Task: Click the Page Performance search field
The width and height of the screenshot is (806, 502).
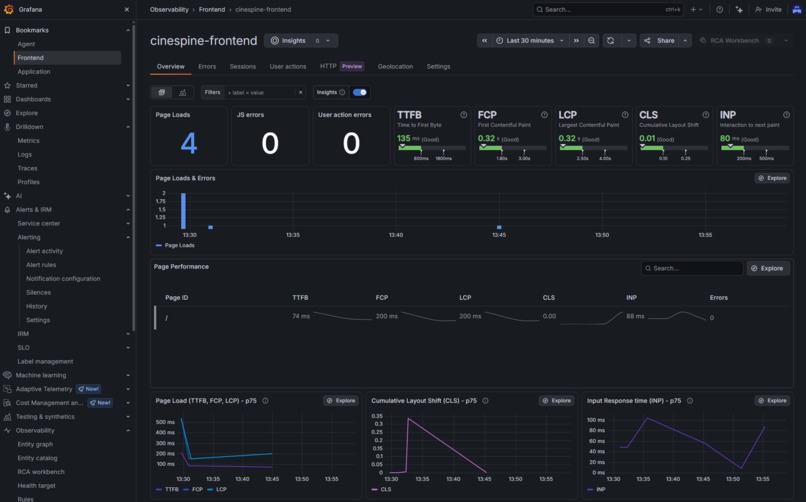Action: 692,268
